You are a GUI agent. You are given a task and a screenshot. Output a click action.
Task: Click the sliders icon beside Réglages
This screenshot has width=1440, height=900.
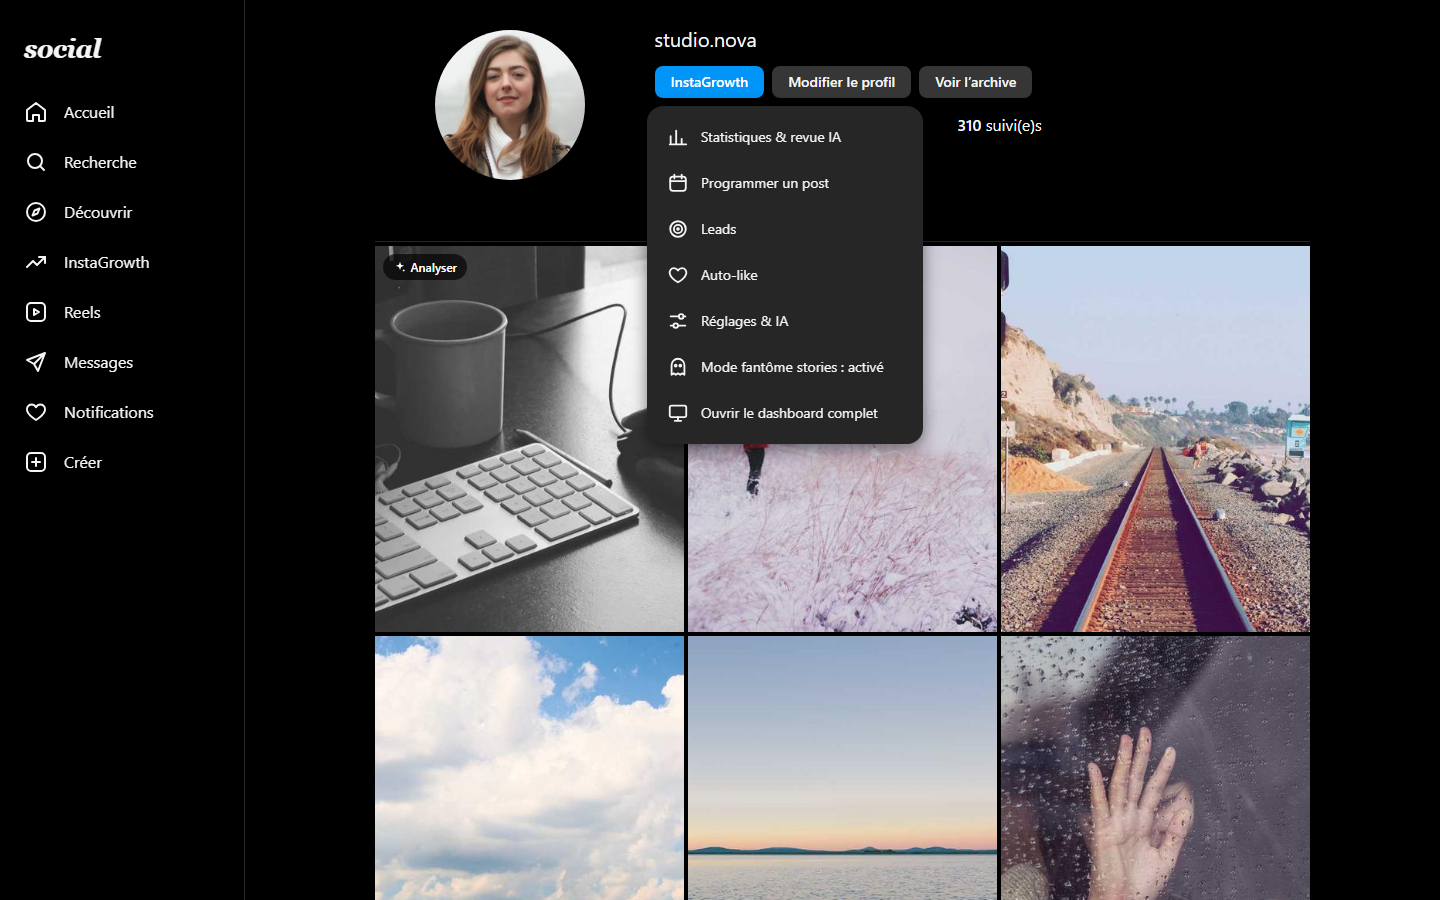pyautogui.click(x=678, y=321)
